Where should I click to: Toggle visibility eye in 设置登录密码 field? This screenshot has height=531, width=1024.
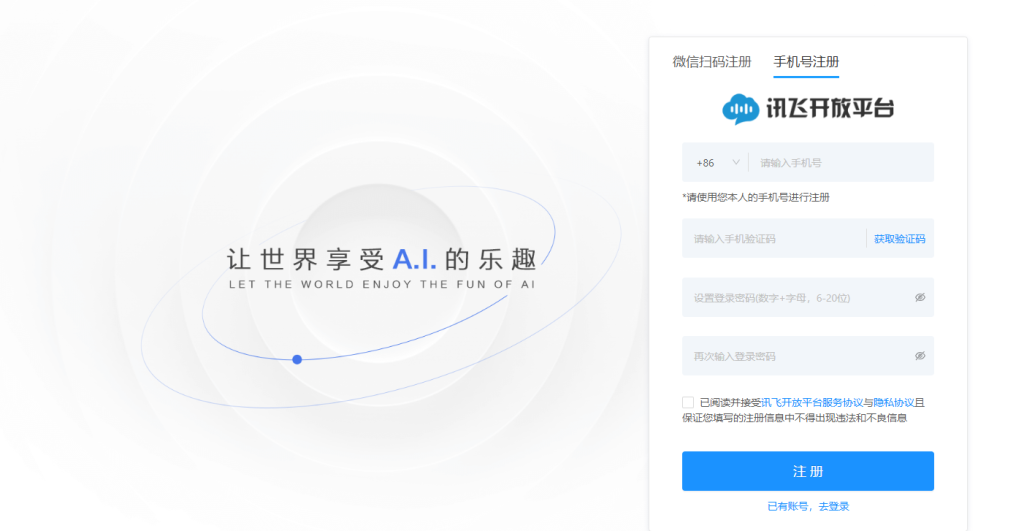coord(920,297)
